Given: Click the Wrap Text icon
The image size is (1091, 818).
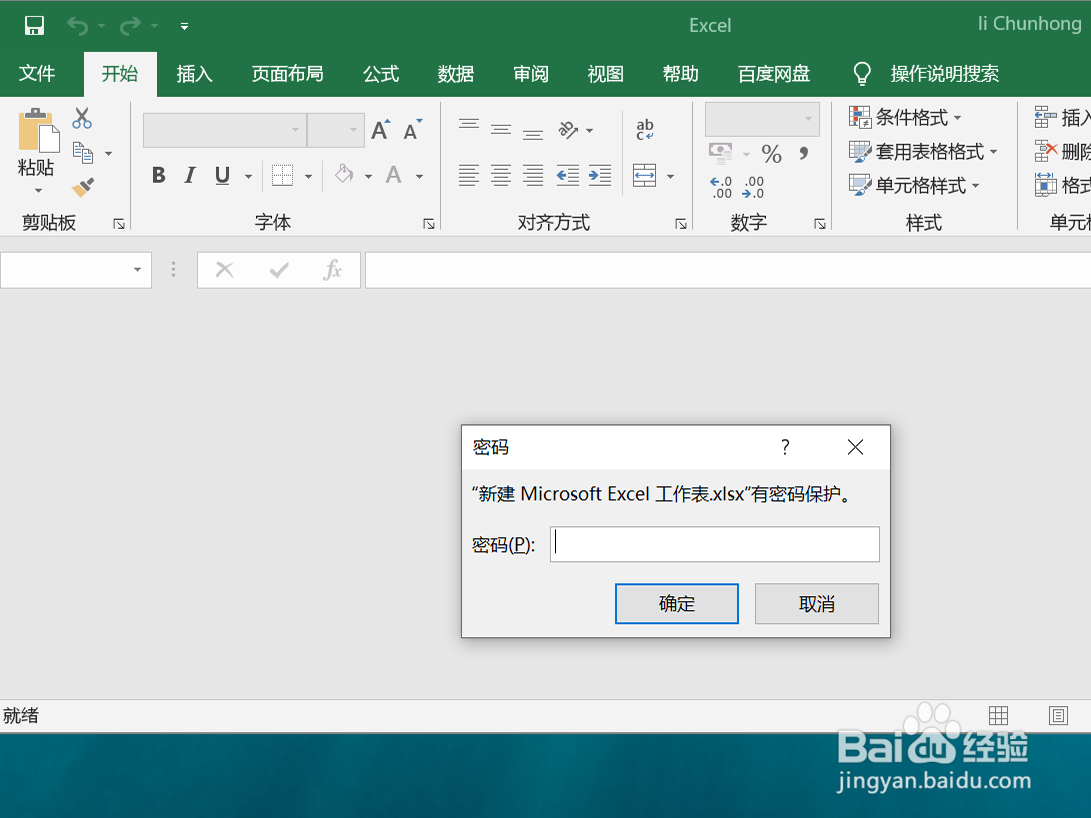Looking at the screenshot, I should coord(645,129).
